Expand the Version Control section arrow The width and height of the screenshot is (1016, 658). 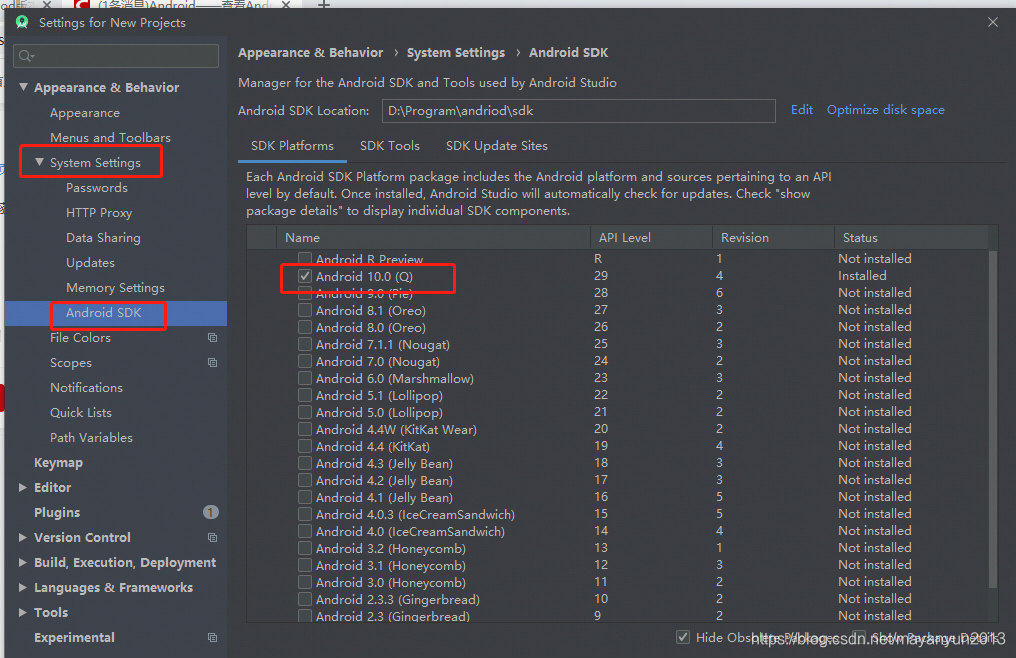click(23, 537)
